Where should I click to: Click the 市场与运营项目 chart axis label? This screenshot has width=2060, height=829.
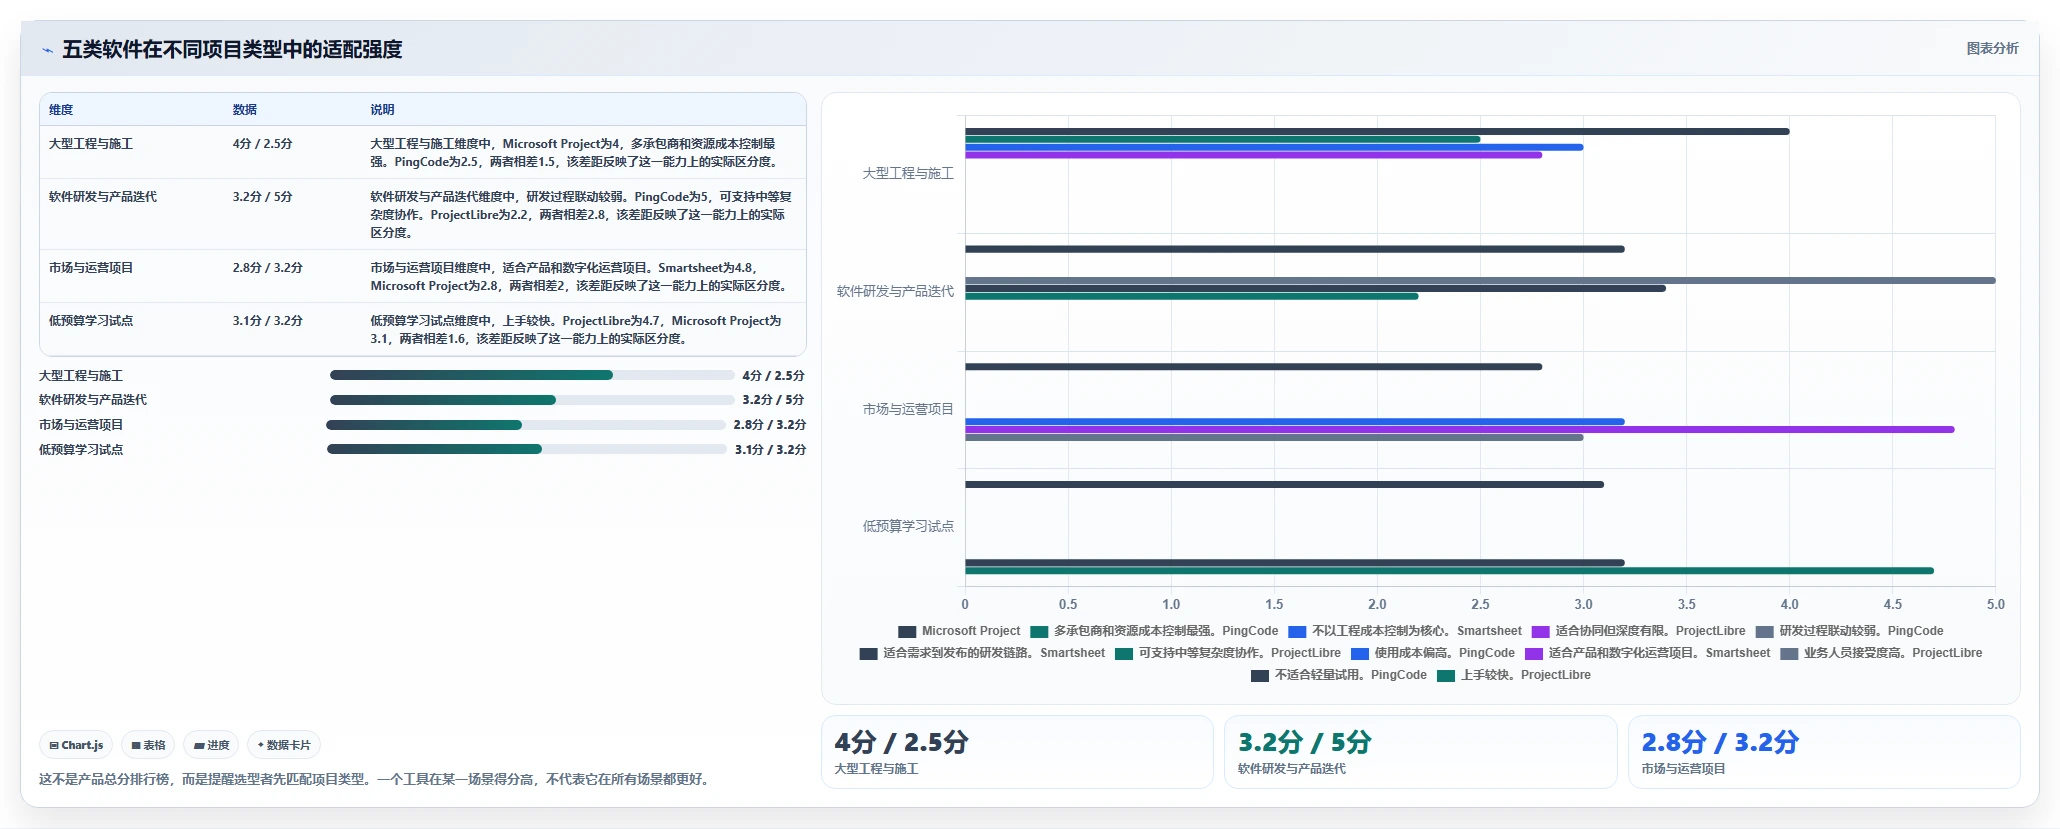tap(908, 409)
